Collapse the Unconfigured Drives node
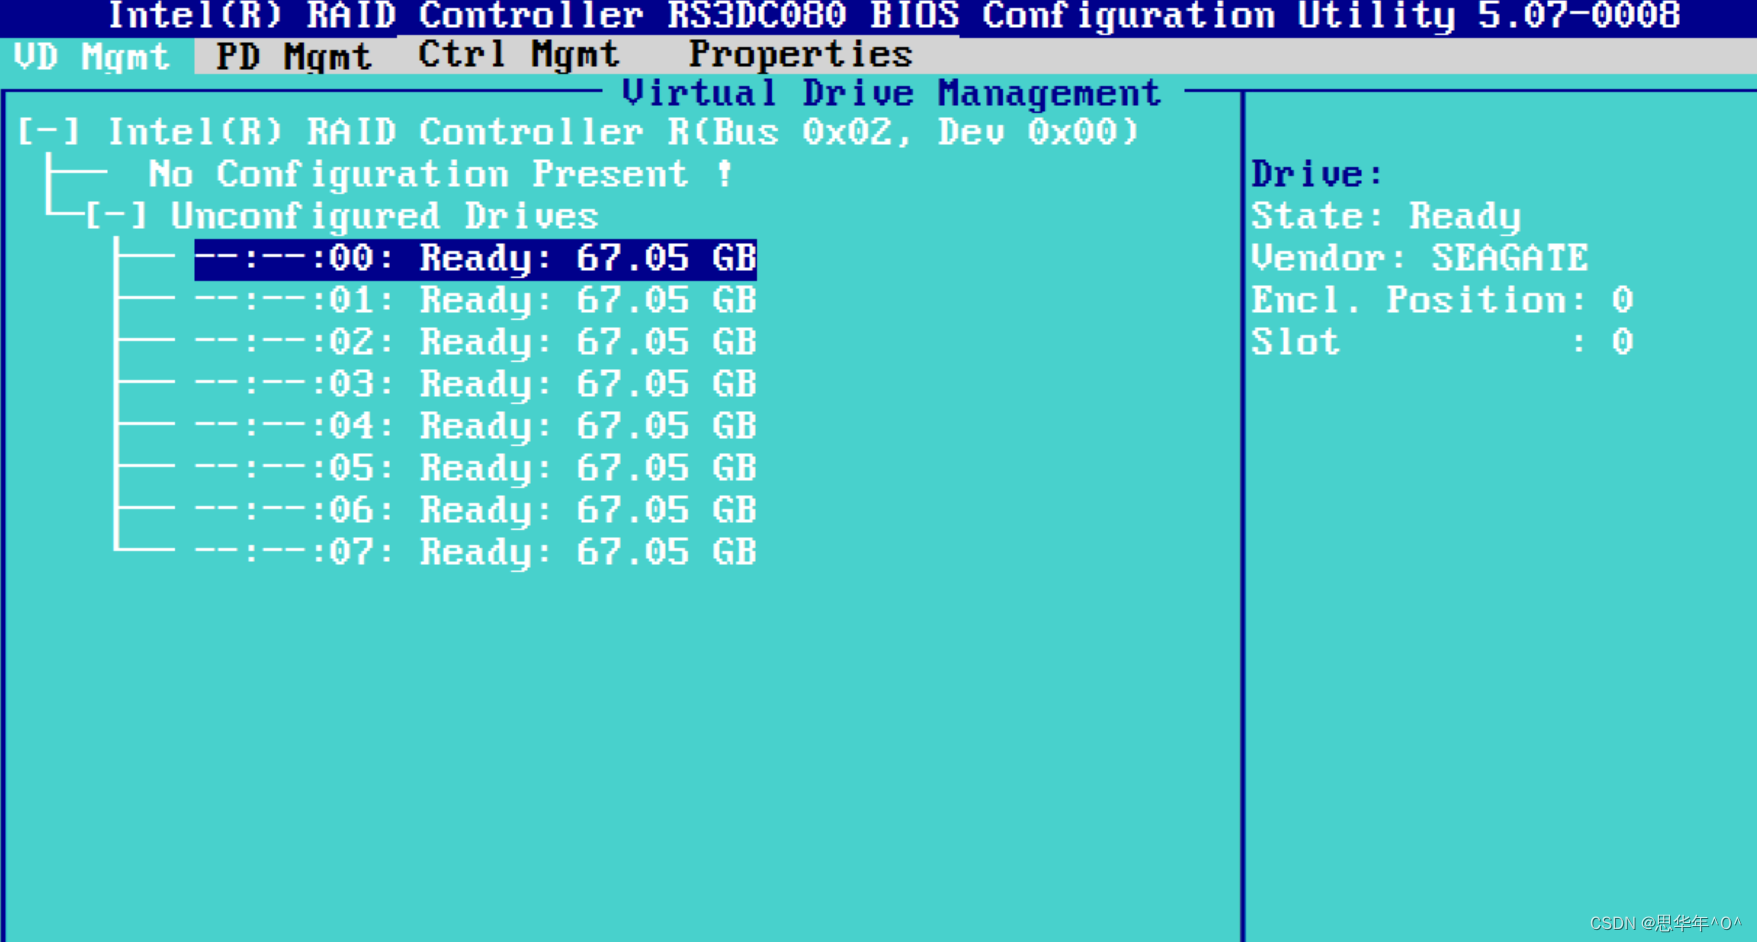This screenshot has width=1757, height=942. pyautogui.click(x=117, y=216)
